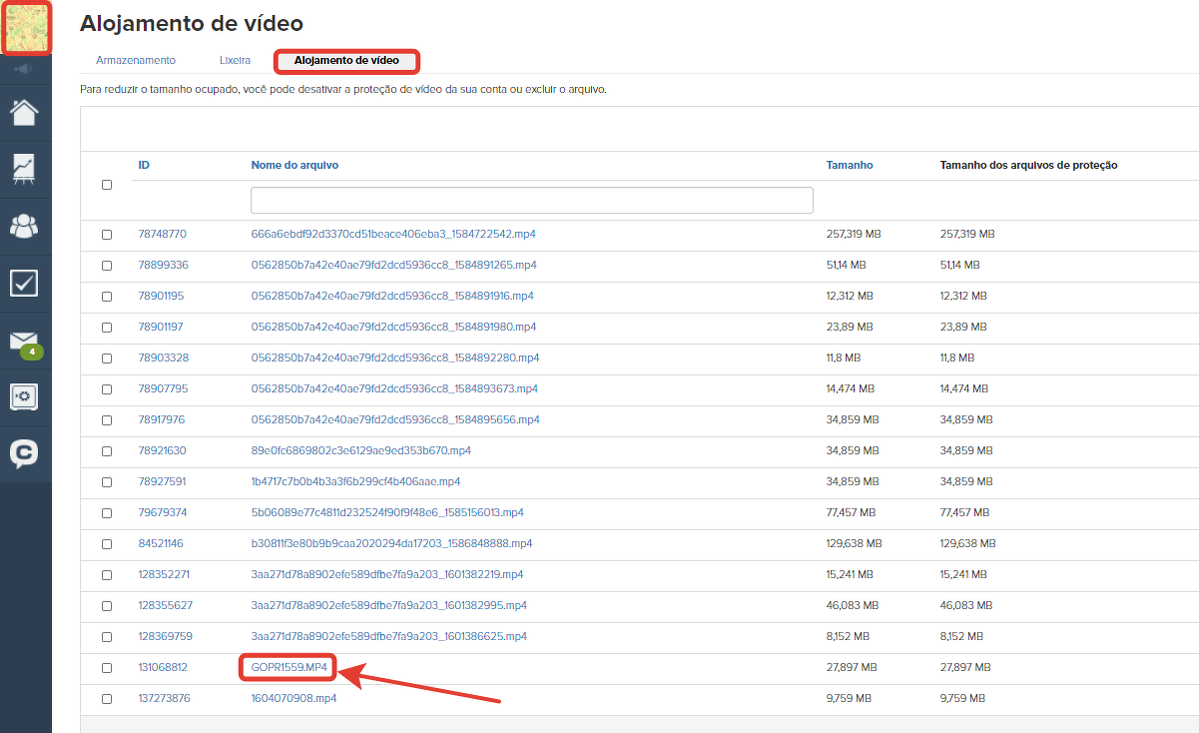Screen dimensions: 1199x733
Task: Click the account avatar in the sidebar
Action: (26, 28)
